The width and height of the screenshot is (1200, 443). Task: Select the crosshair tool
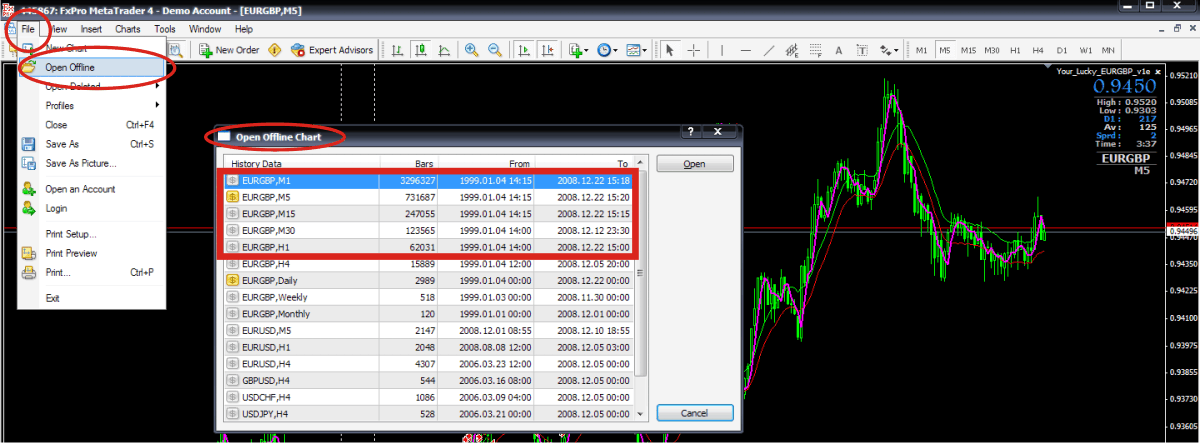coord(694,49)
